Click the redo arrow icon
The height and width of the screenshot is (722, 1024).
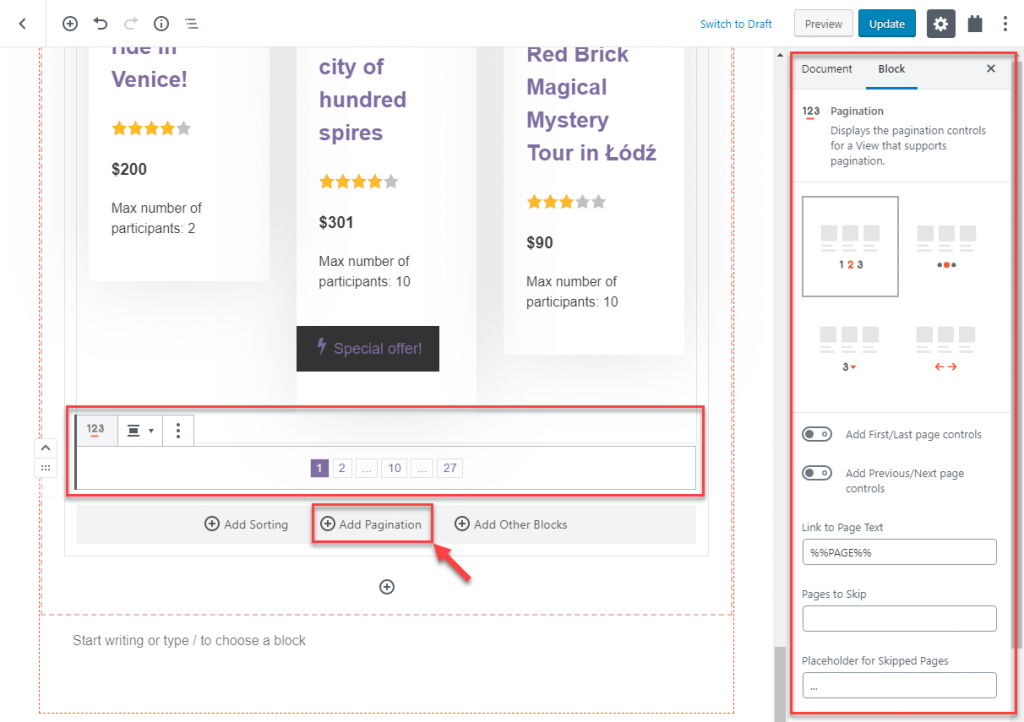131,24
